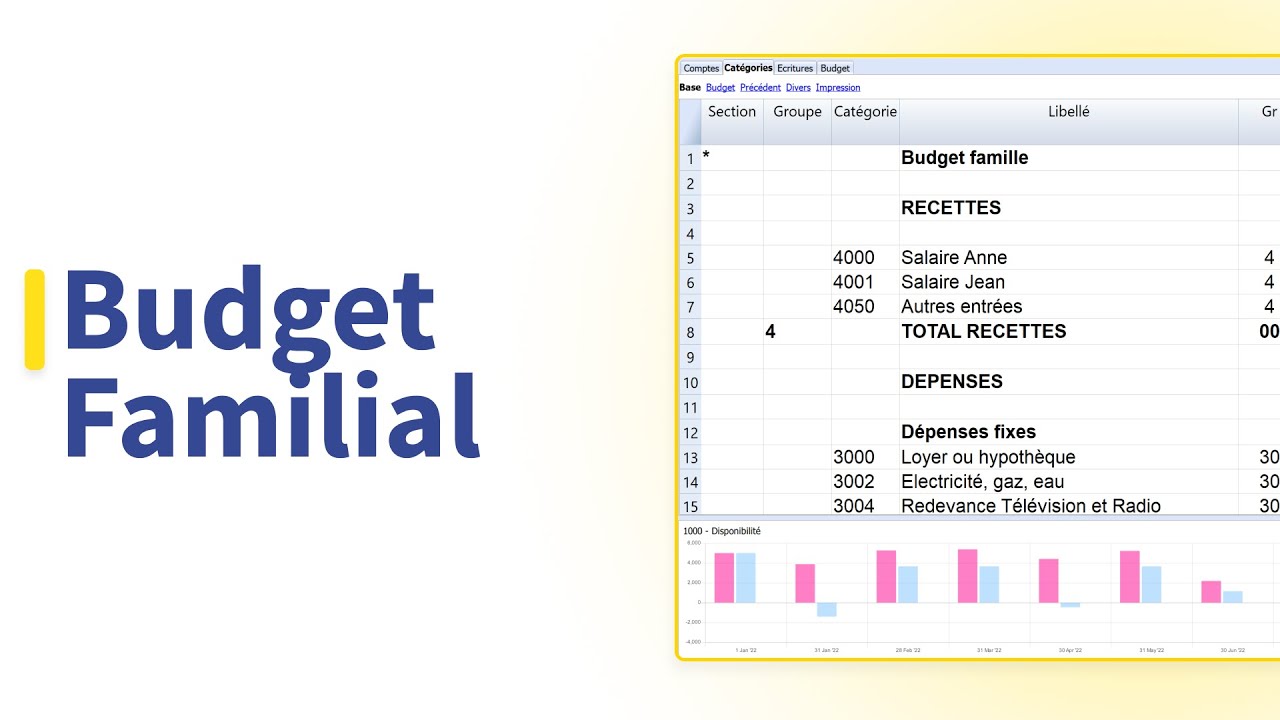Click the pink bar for 30 Jun '22

tap(1211, 592)
